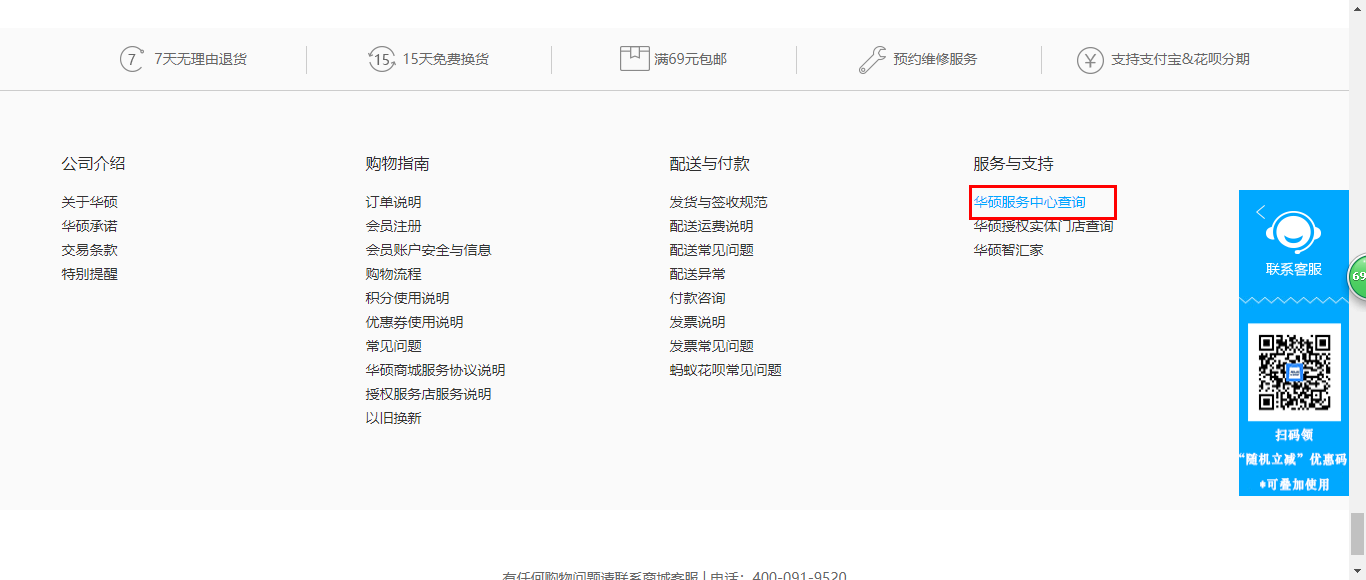Click the 扫码领优惠码 QR code

coord(1293,370)
